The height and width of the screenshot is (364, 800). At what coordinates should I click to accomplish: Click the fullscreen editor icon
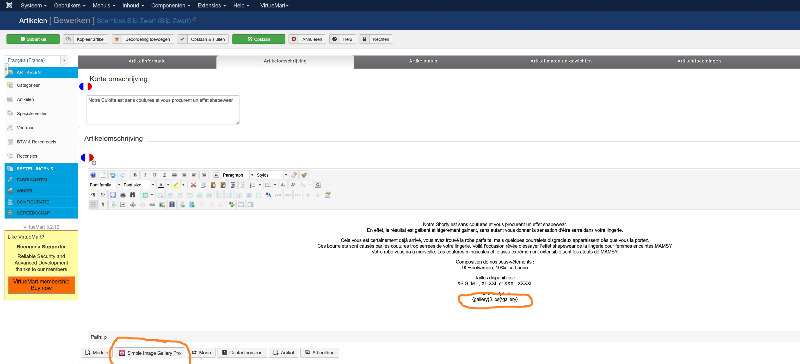(x=113, y=195)
